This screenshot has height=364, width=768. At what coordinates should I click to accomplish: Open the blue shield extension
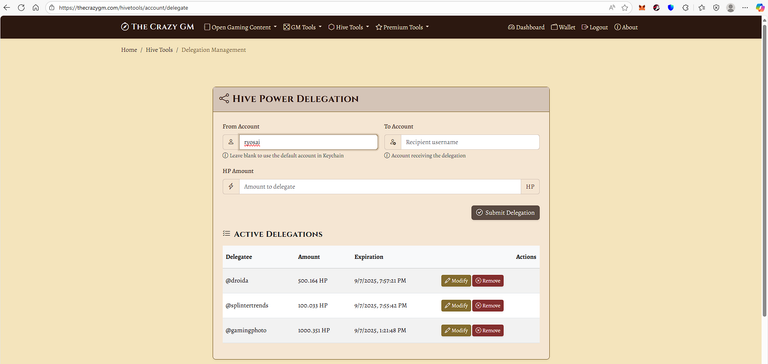click(671, 8)
